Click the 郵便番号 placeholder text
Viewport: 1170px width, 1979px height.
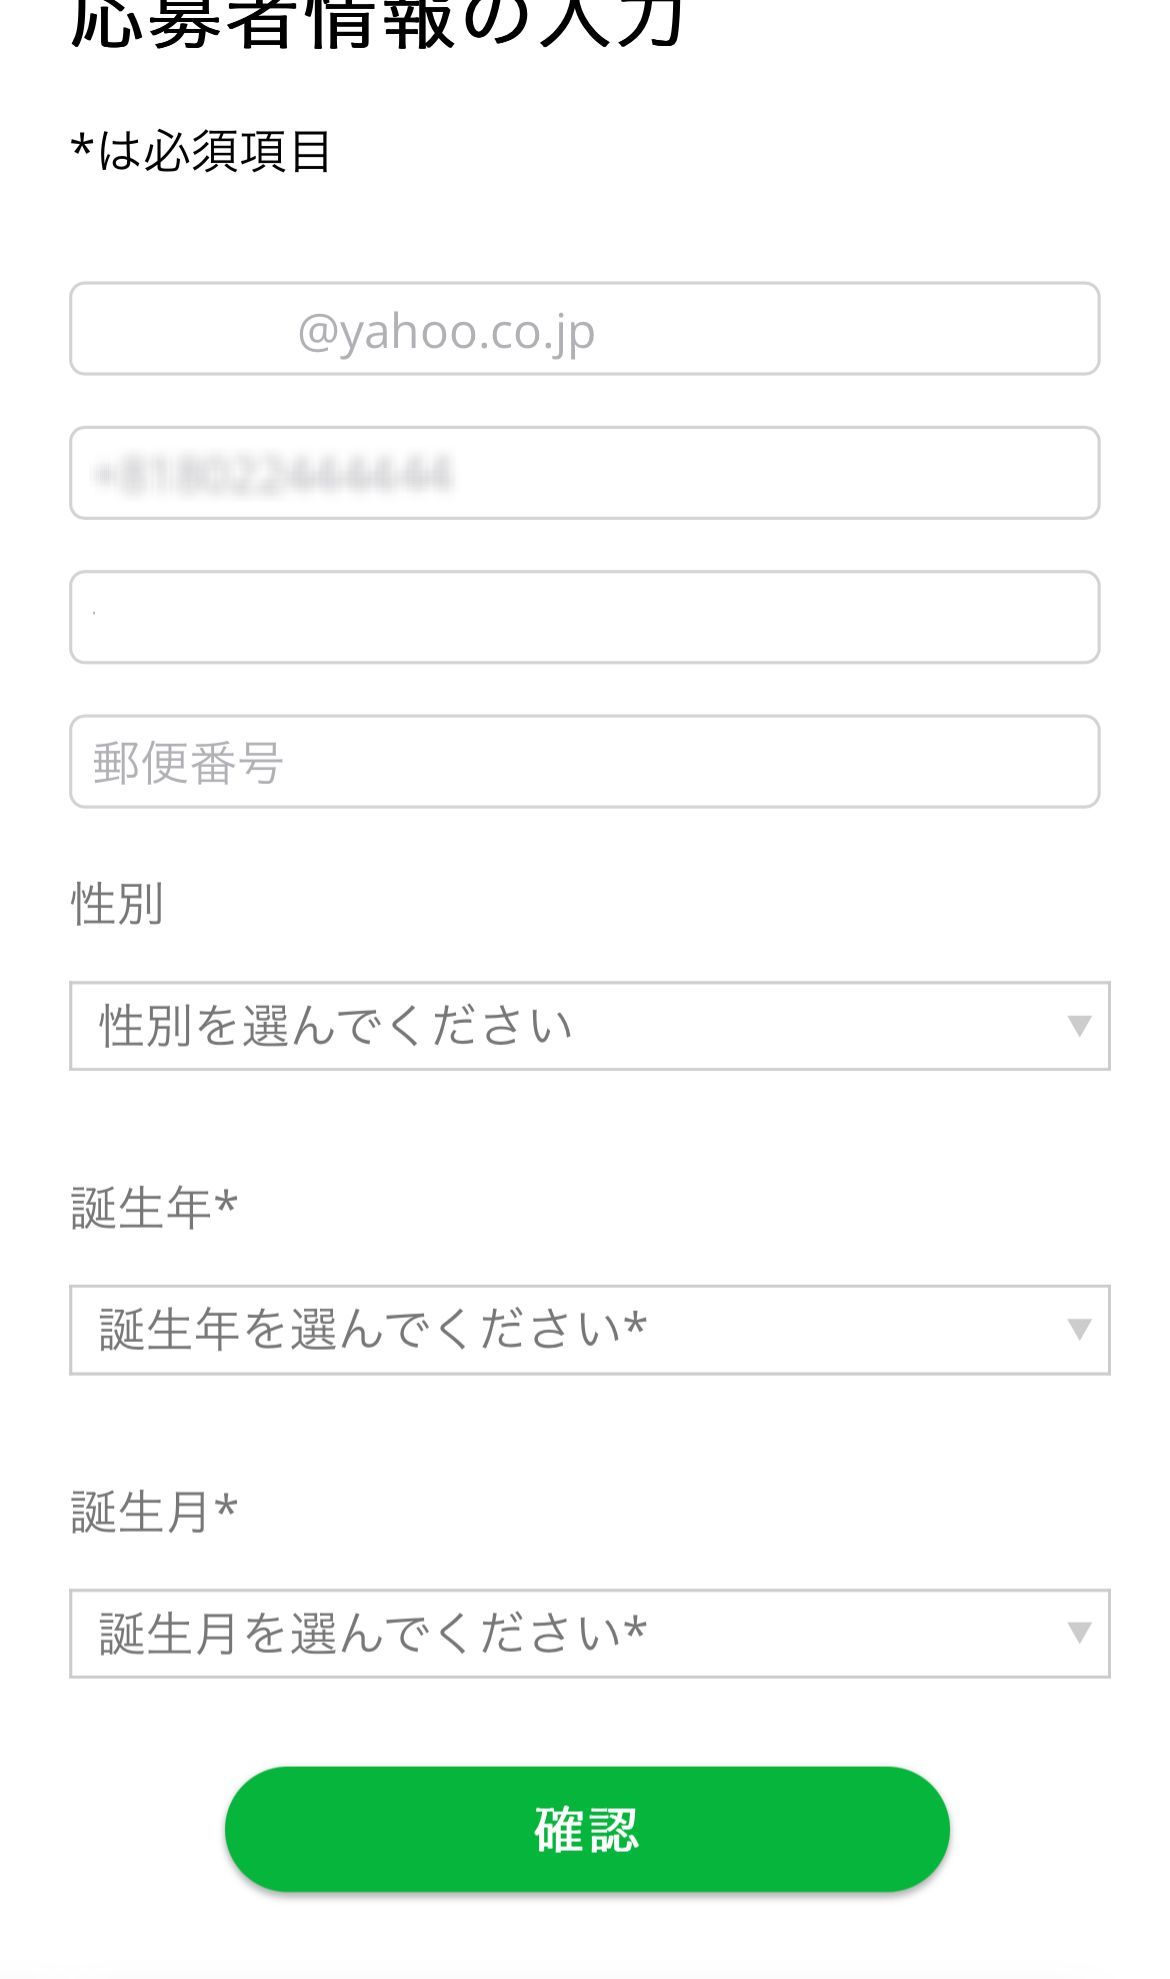188,763
